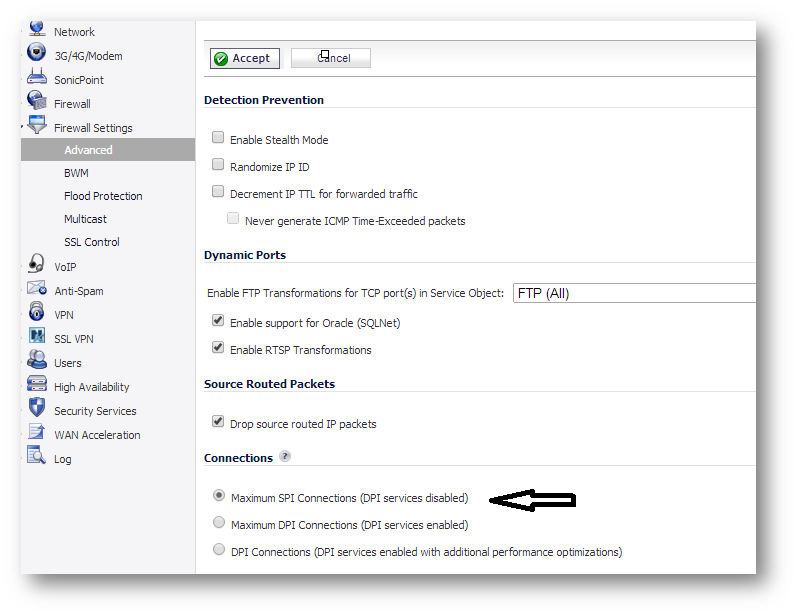798x616 pixels.
Task: Click the Connections heading text
Action: (x=238, y=458)
